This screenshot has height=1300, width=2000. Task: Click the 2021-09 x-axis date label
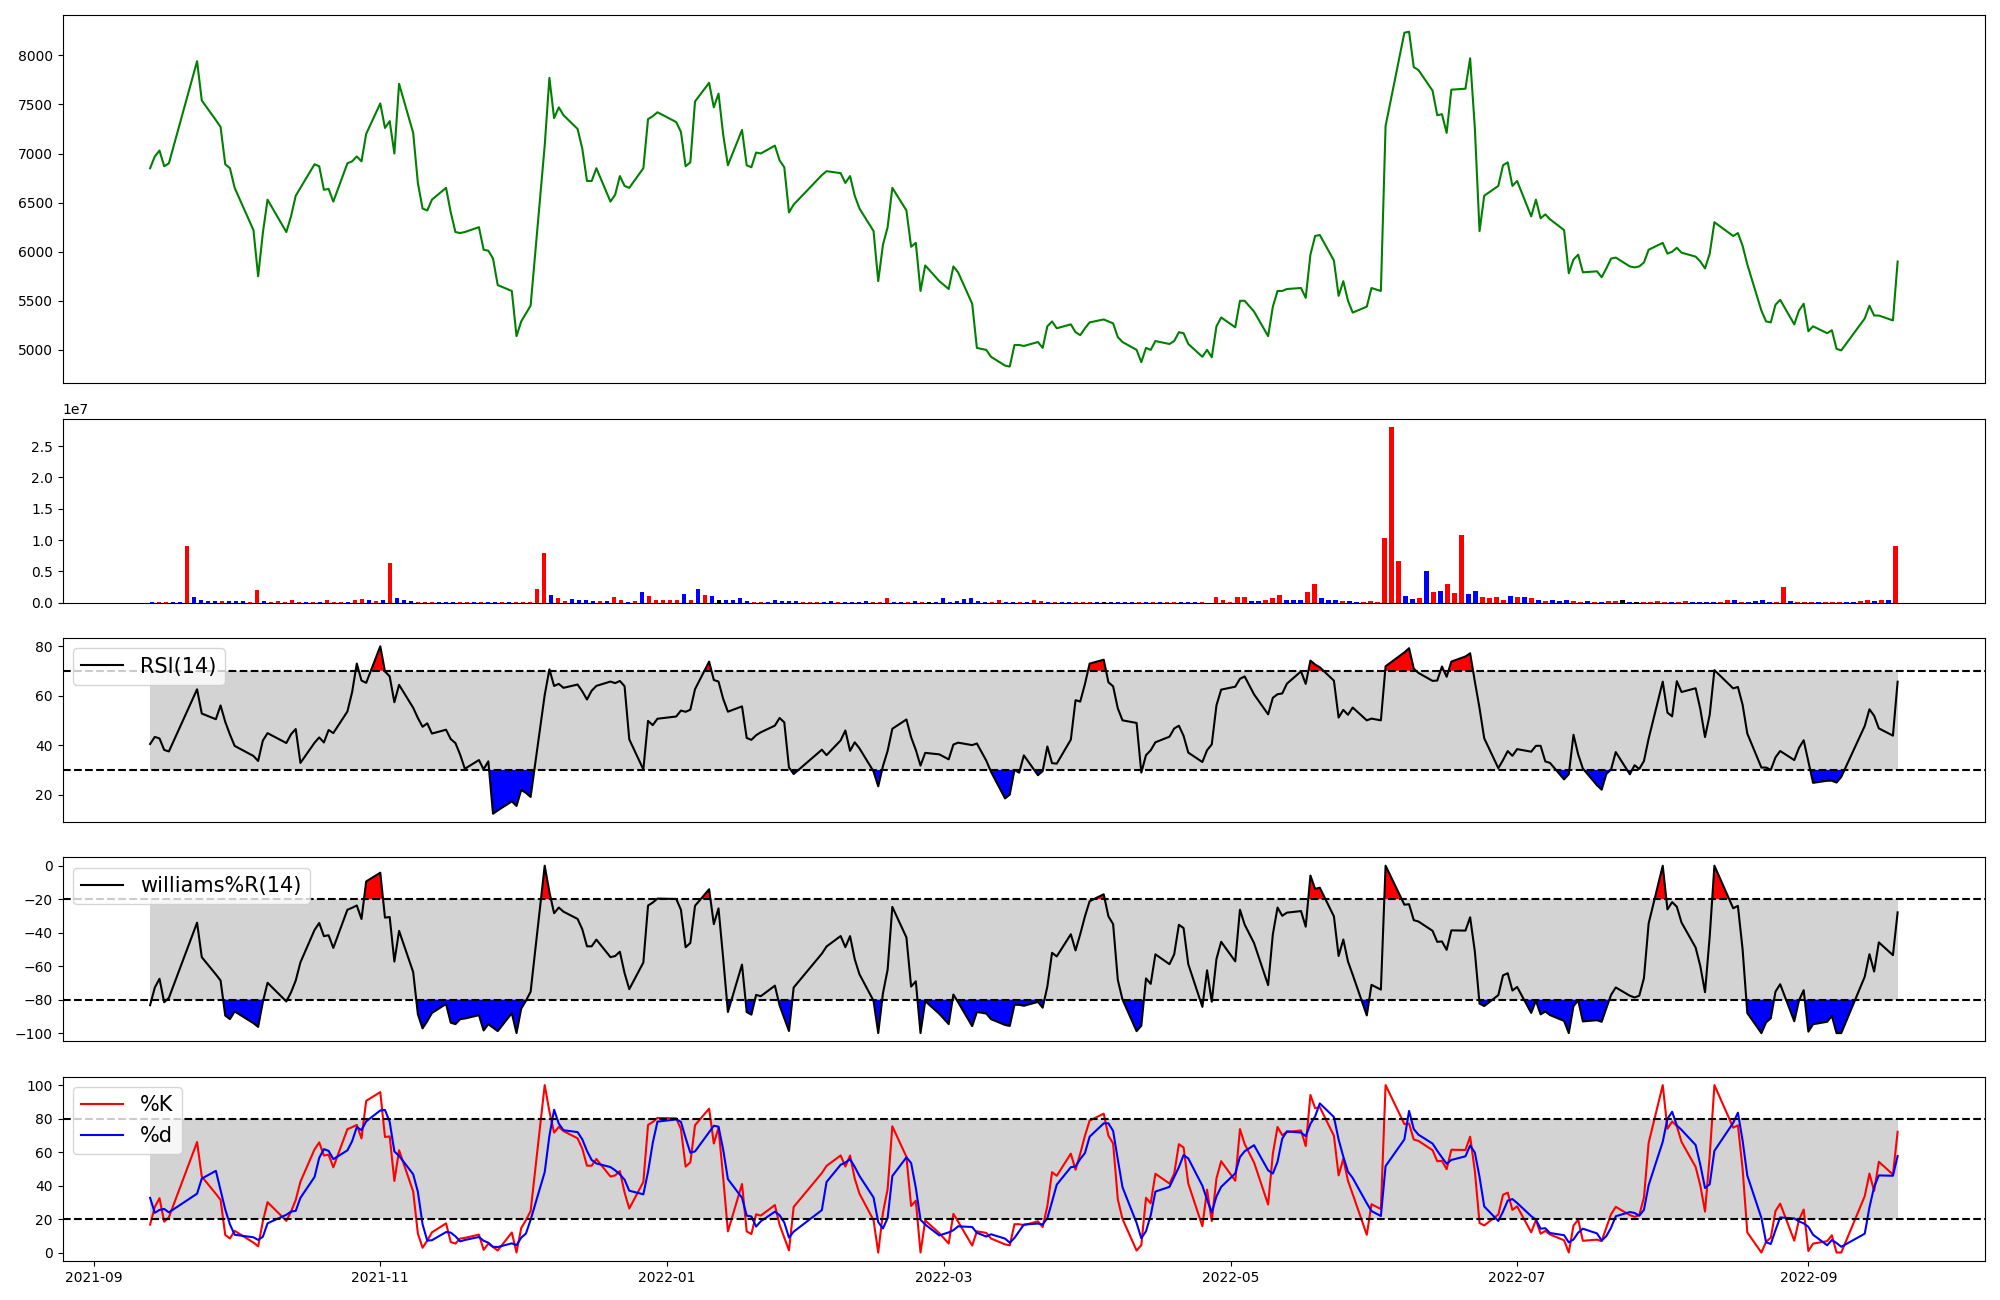pos(94,1277)
